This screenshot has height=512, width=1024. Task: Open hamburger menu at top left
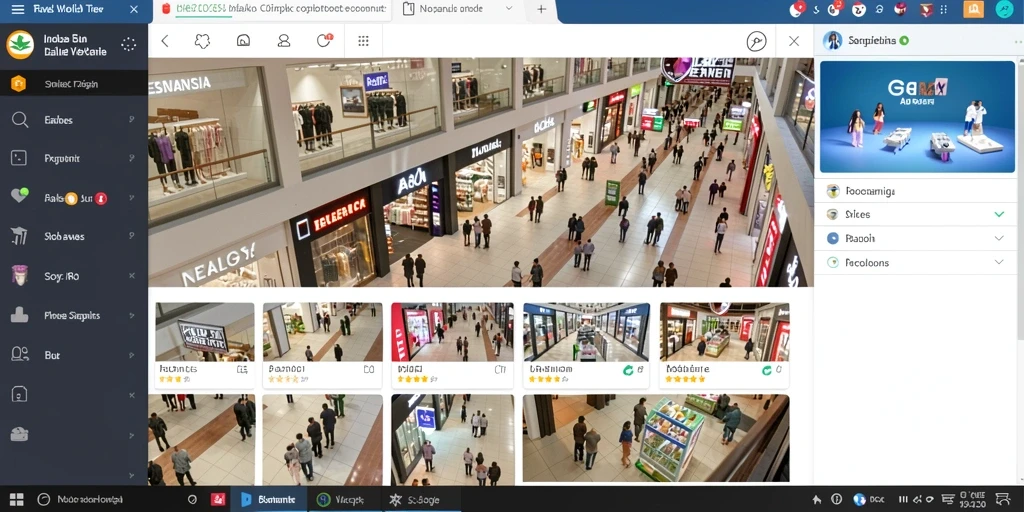pos(18,9)
